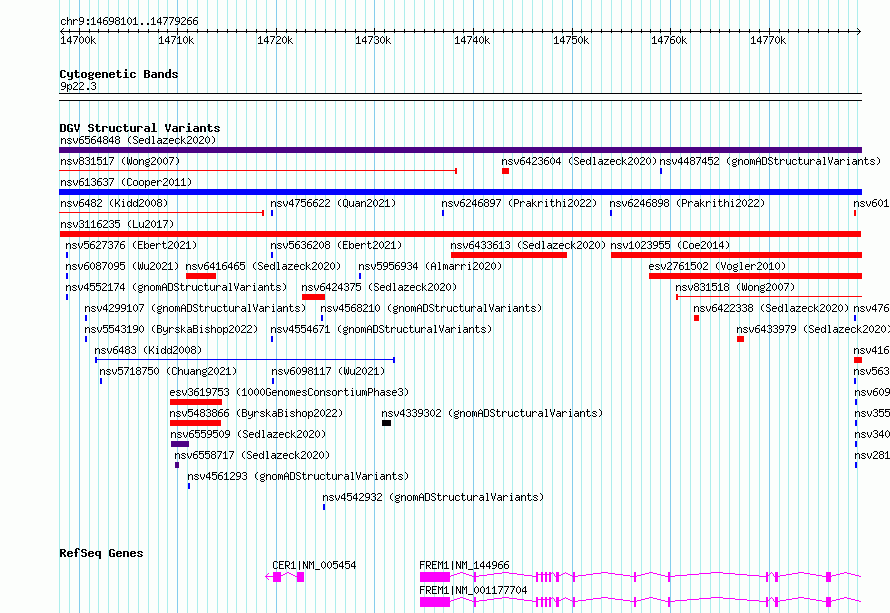Select the red esv2761502 Vogler2010 bar
Screen dimensions: 890x613
(755, 276)
